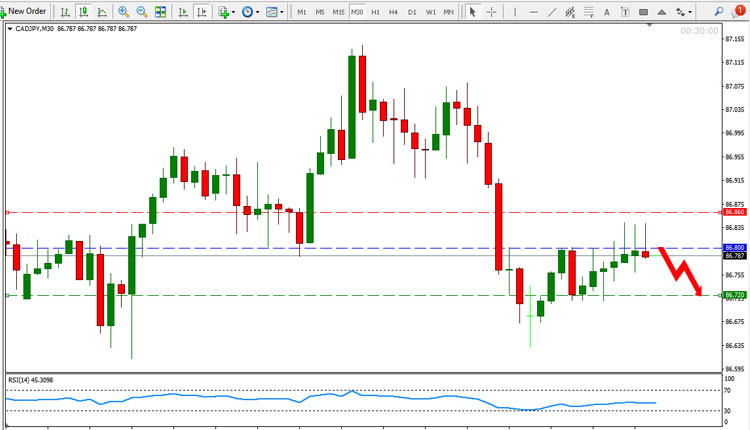Viewport: 750px width, 430px height.
Task: Select the D1 timeframe
Action: click(412, 12)
